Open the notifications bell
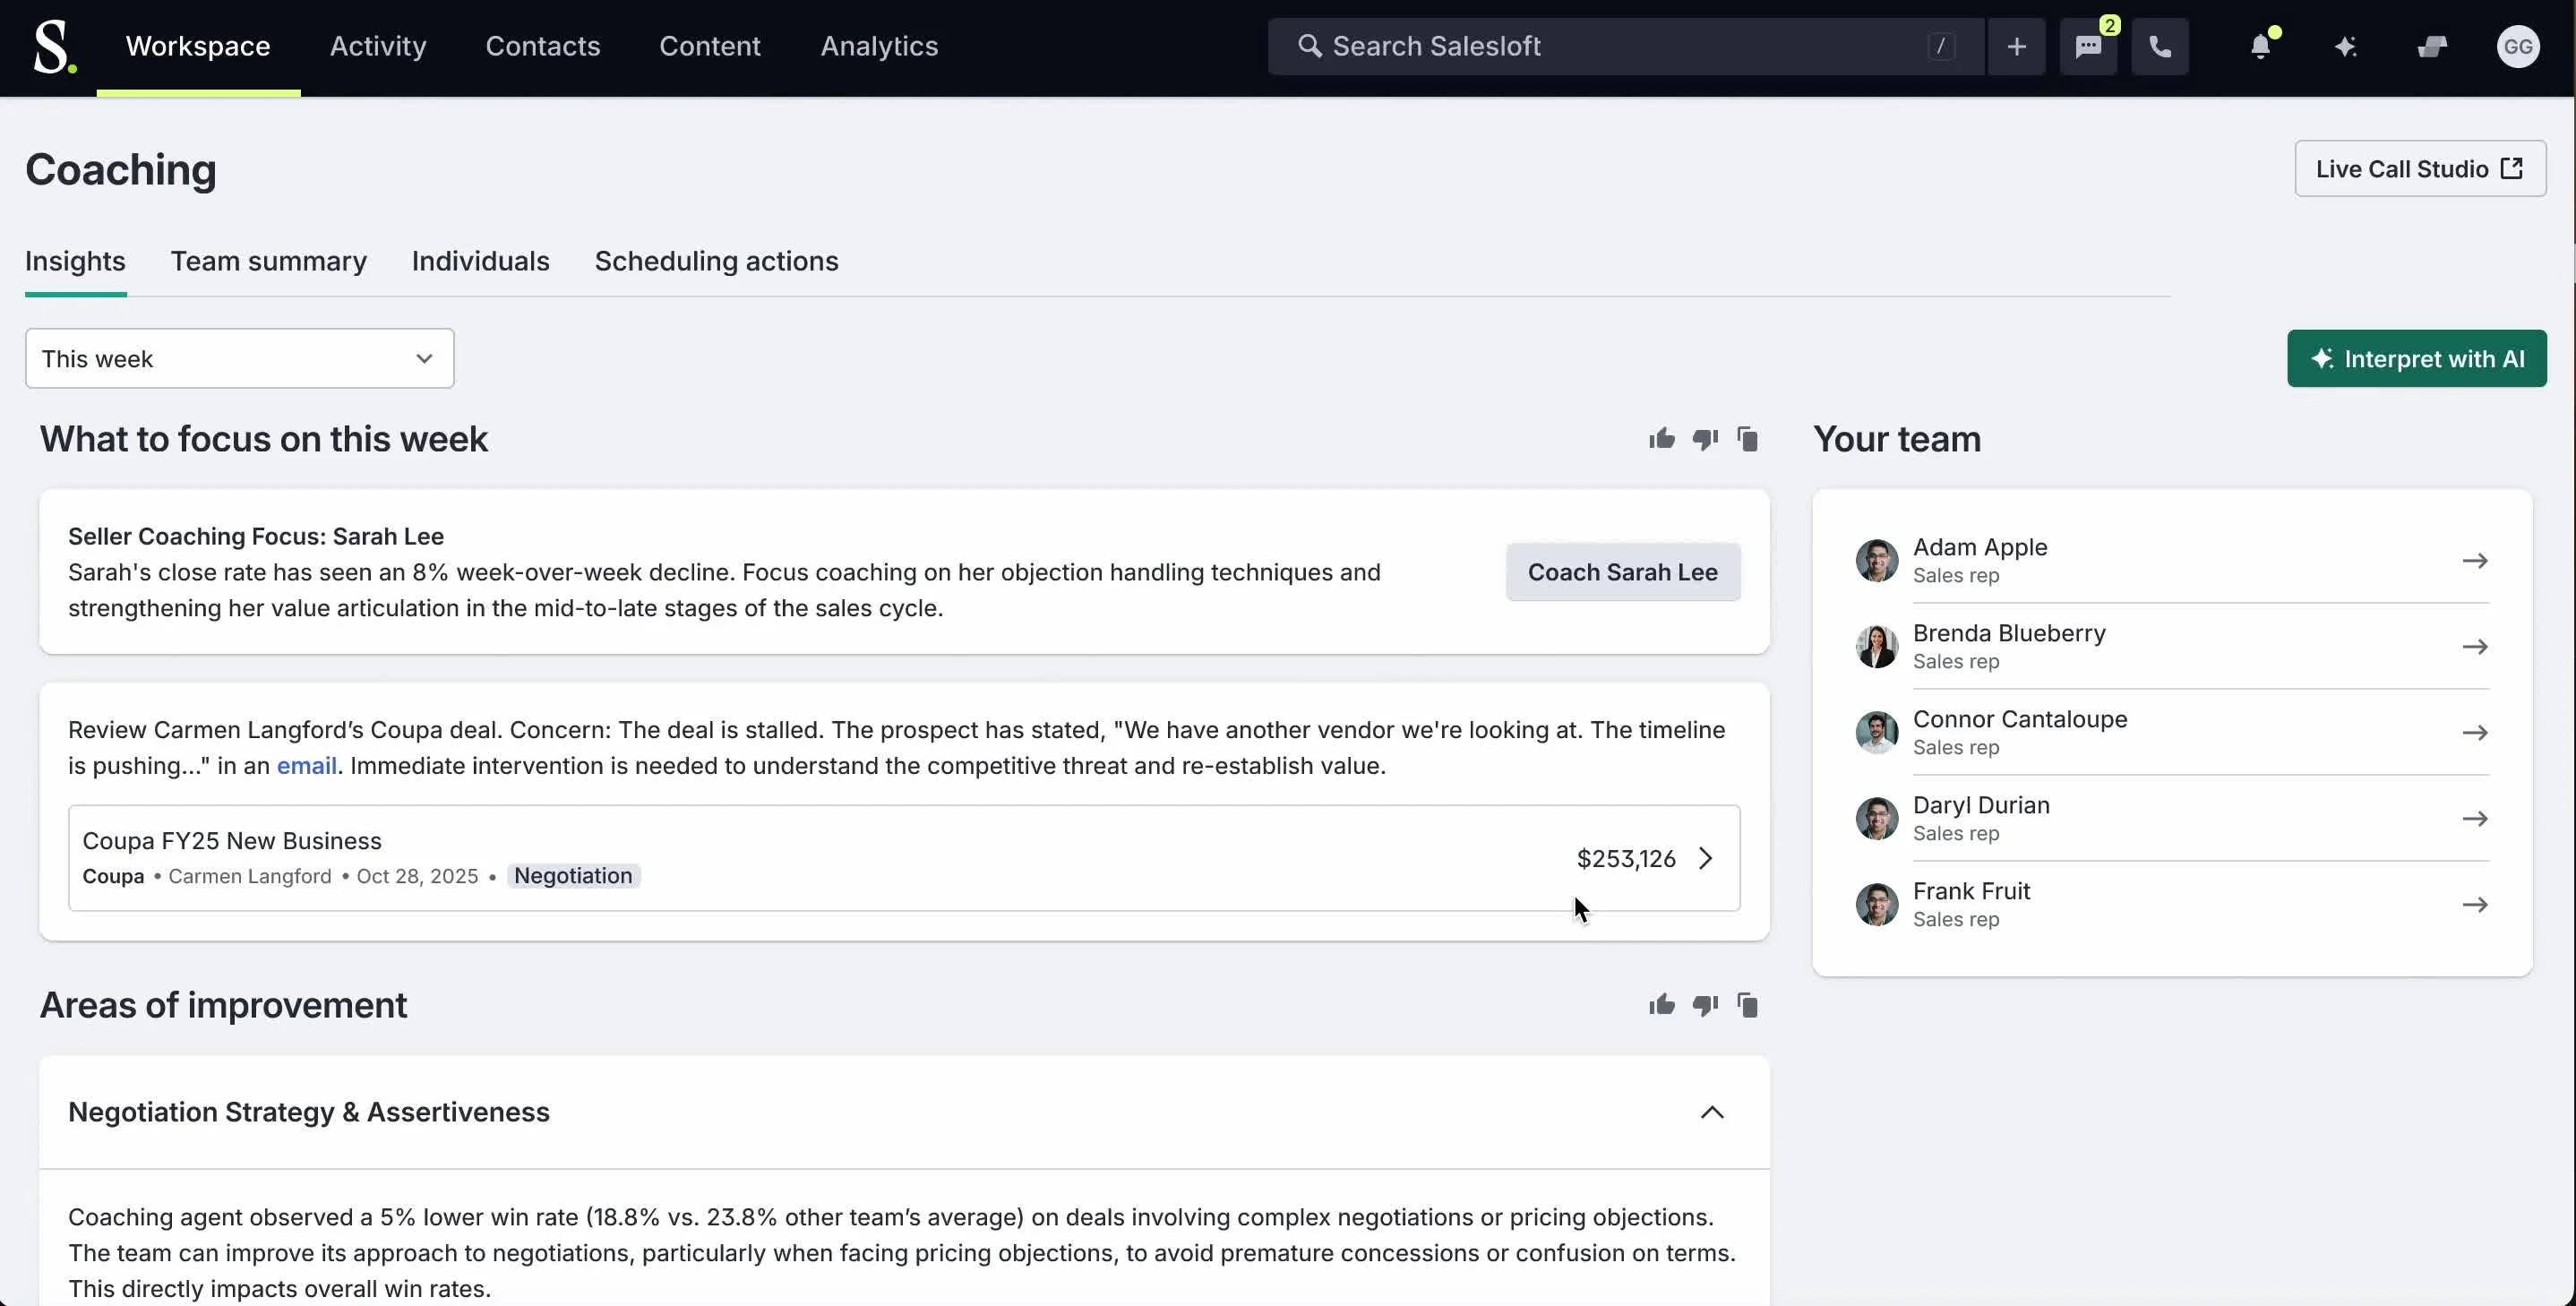 [x=2260, y=47]
